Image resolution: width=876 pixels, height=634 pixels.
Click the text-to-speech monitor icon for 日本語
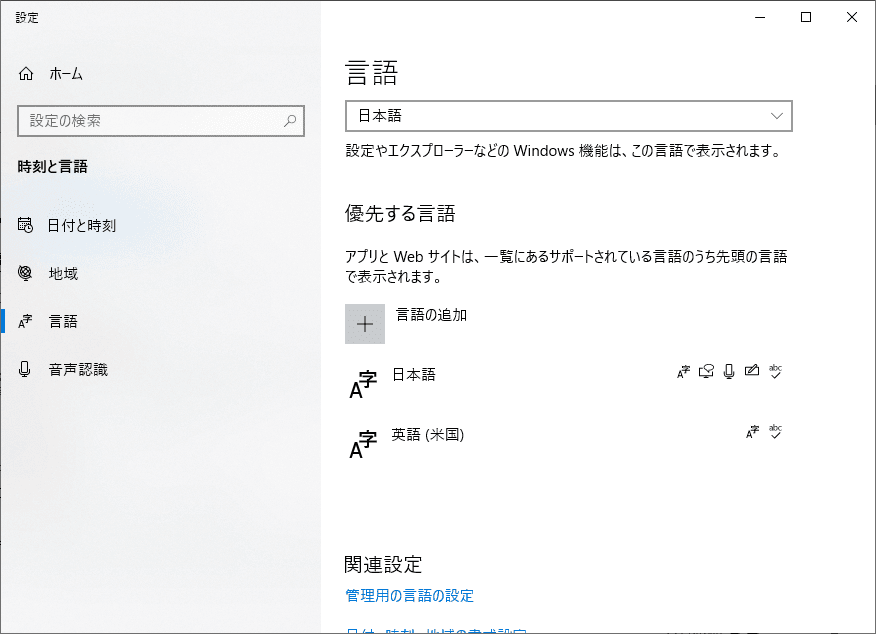[706, 370]
